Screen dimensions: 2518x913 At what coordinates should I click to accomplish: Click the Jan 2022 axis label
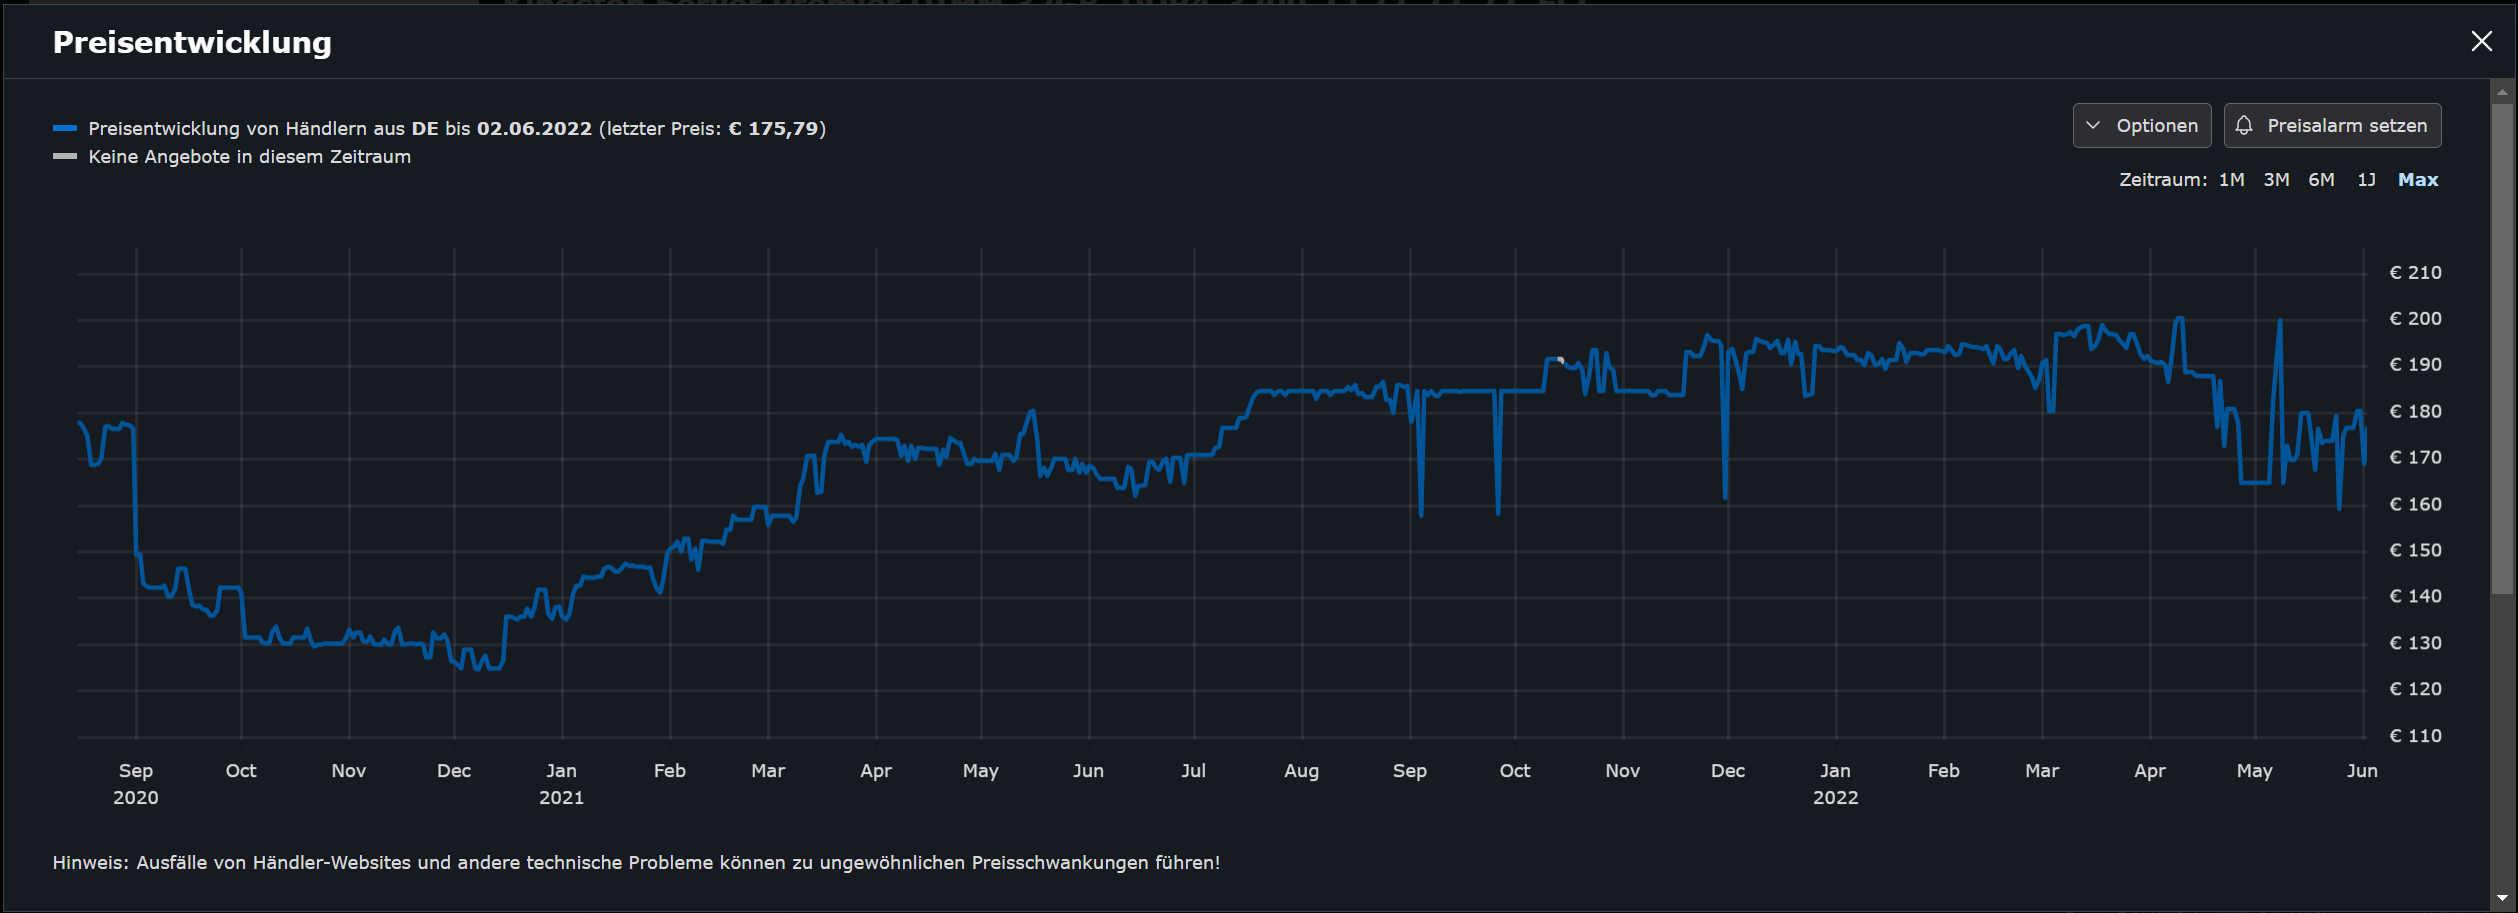1835,784
